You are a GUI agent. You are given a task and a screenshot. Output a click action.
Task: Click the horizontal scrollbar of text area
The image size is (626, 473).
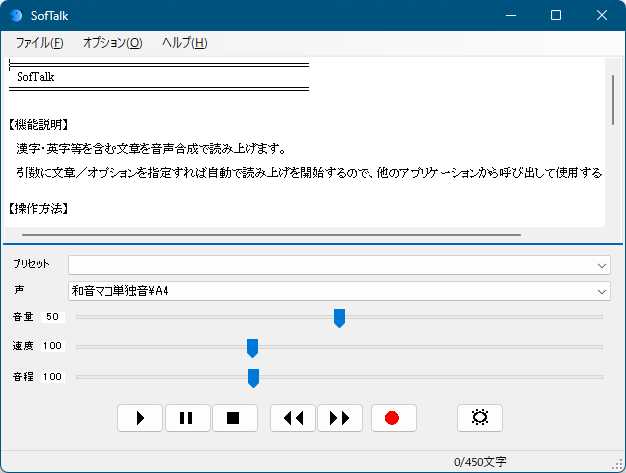click(x=271, y=235)
